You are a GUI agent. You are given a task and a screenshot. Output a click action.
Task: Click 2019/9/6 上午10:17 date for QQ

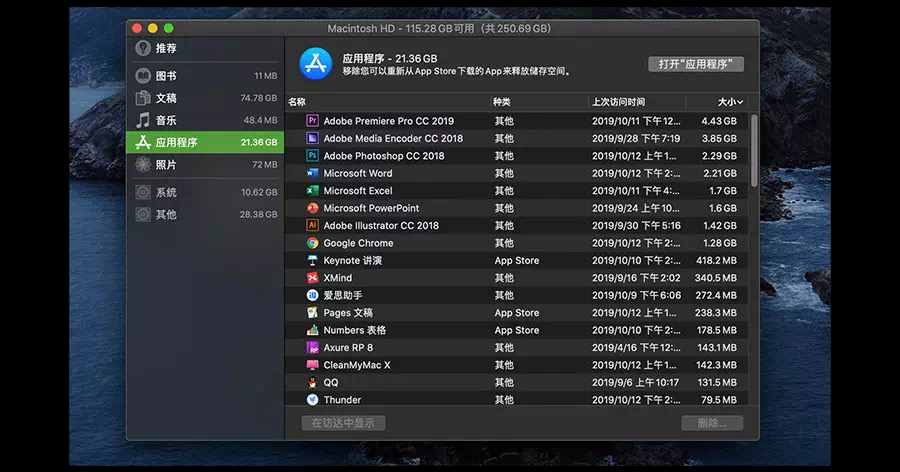(x=635, y=382)
